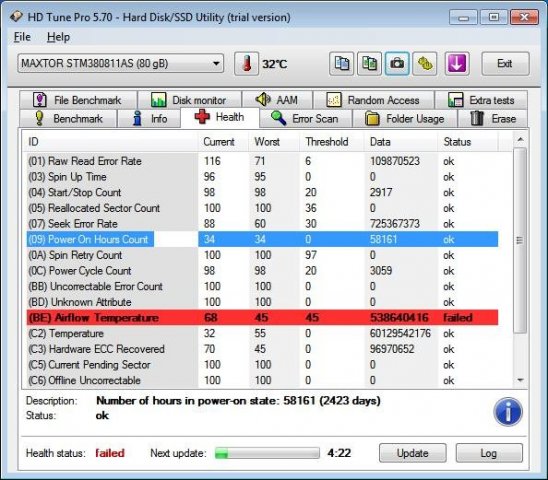Click the green copy results icon
The height and width of the screenshot is (480, 548).
coord(369,64)
